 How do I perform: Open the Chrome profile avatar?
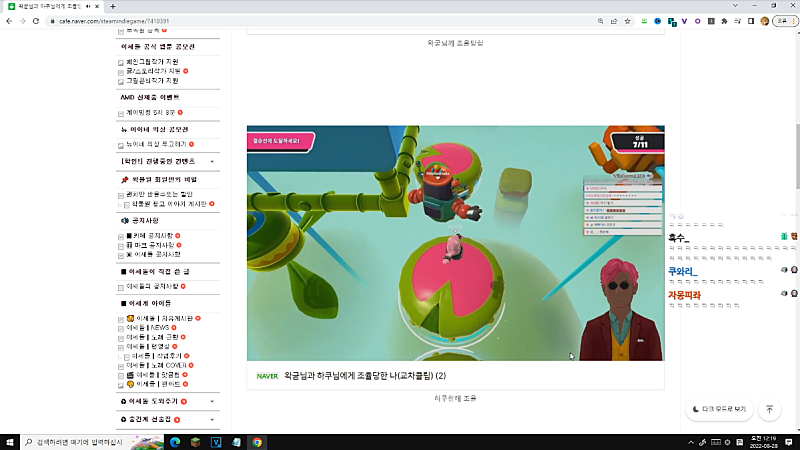764,21
